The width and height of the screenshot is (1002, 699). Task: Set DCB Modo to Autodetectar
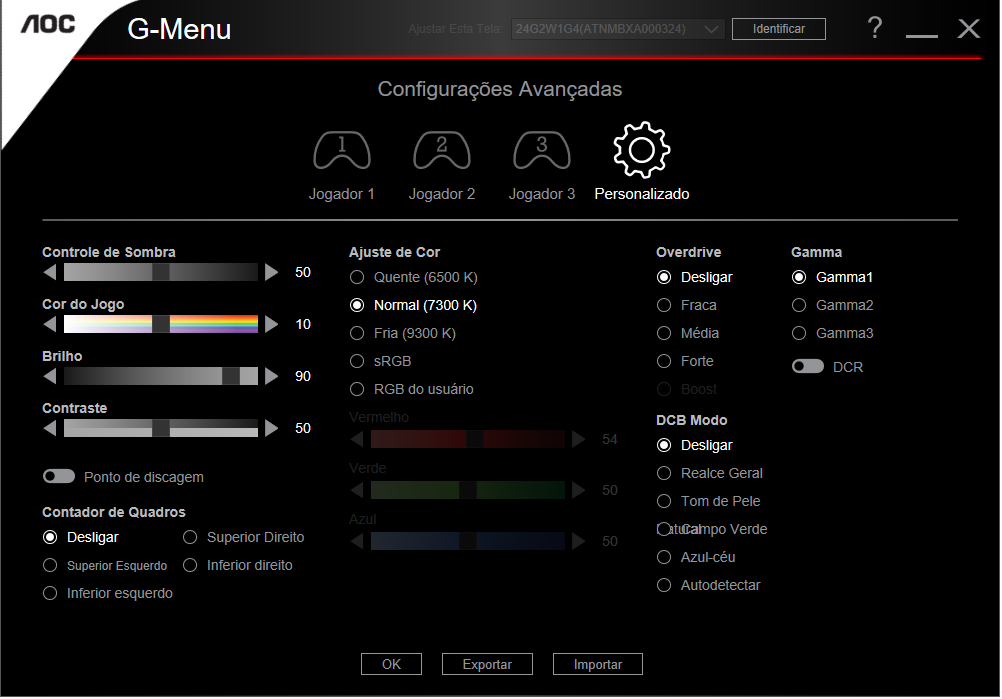coord(709,585)
